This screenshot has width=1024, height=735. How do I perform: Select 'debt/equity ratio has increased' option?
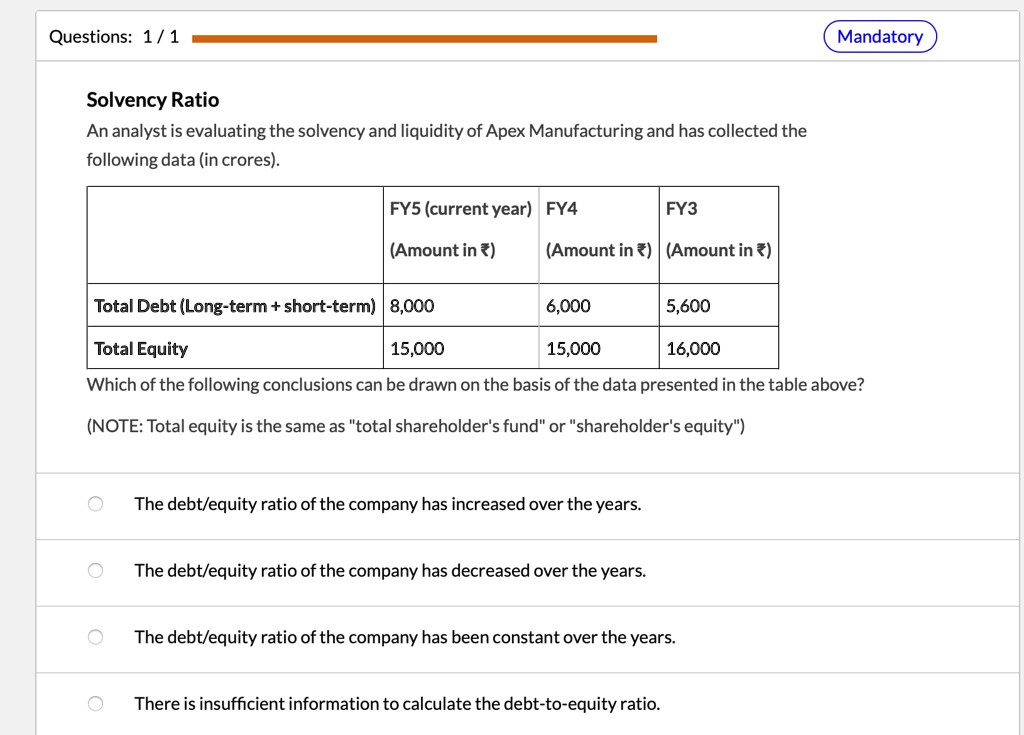coord(95,504)
